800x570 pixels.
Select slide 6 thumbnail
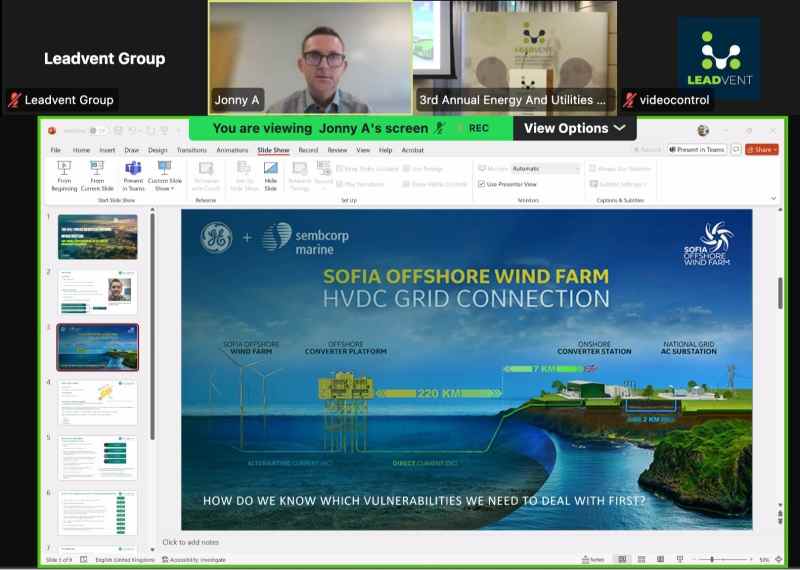[97, 513]
